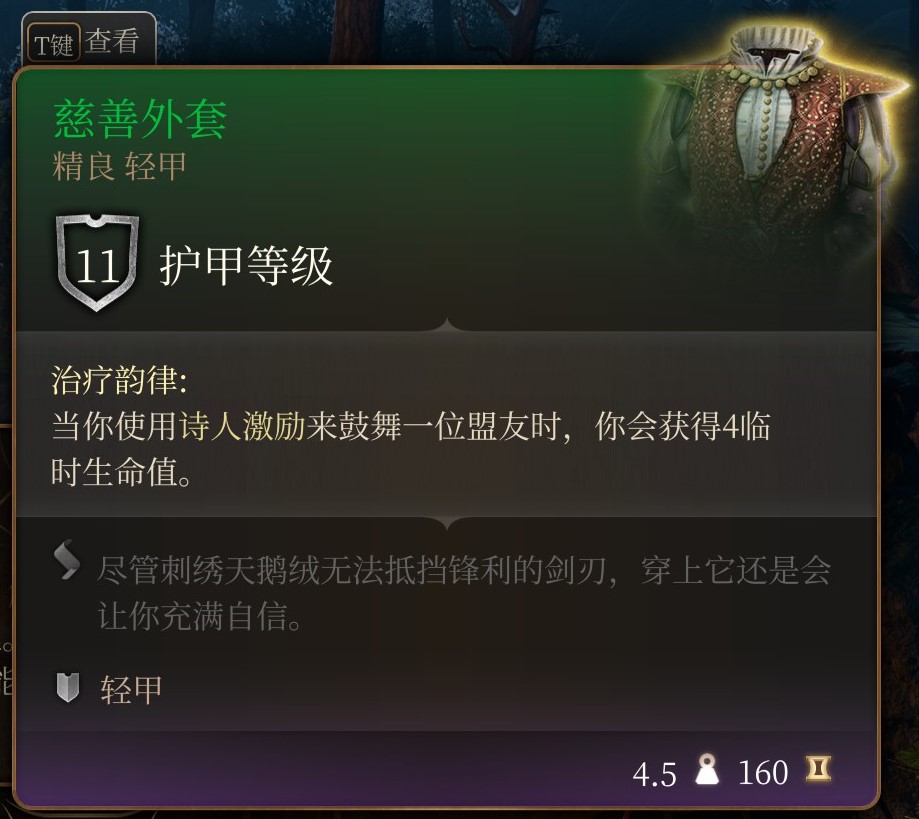Image resolution: width=919 pixels, height=819 pixels.
Task: Click the weight icon next to 4.5
Action: click(707, 769)
